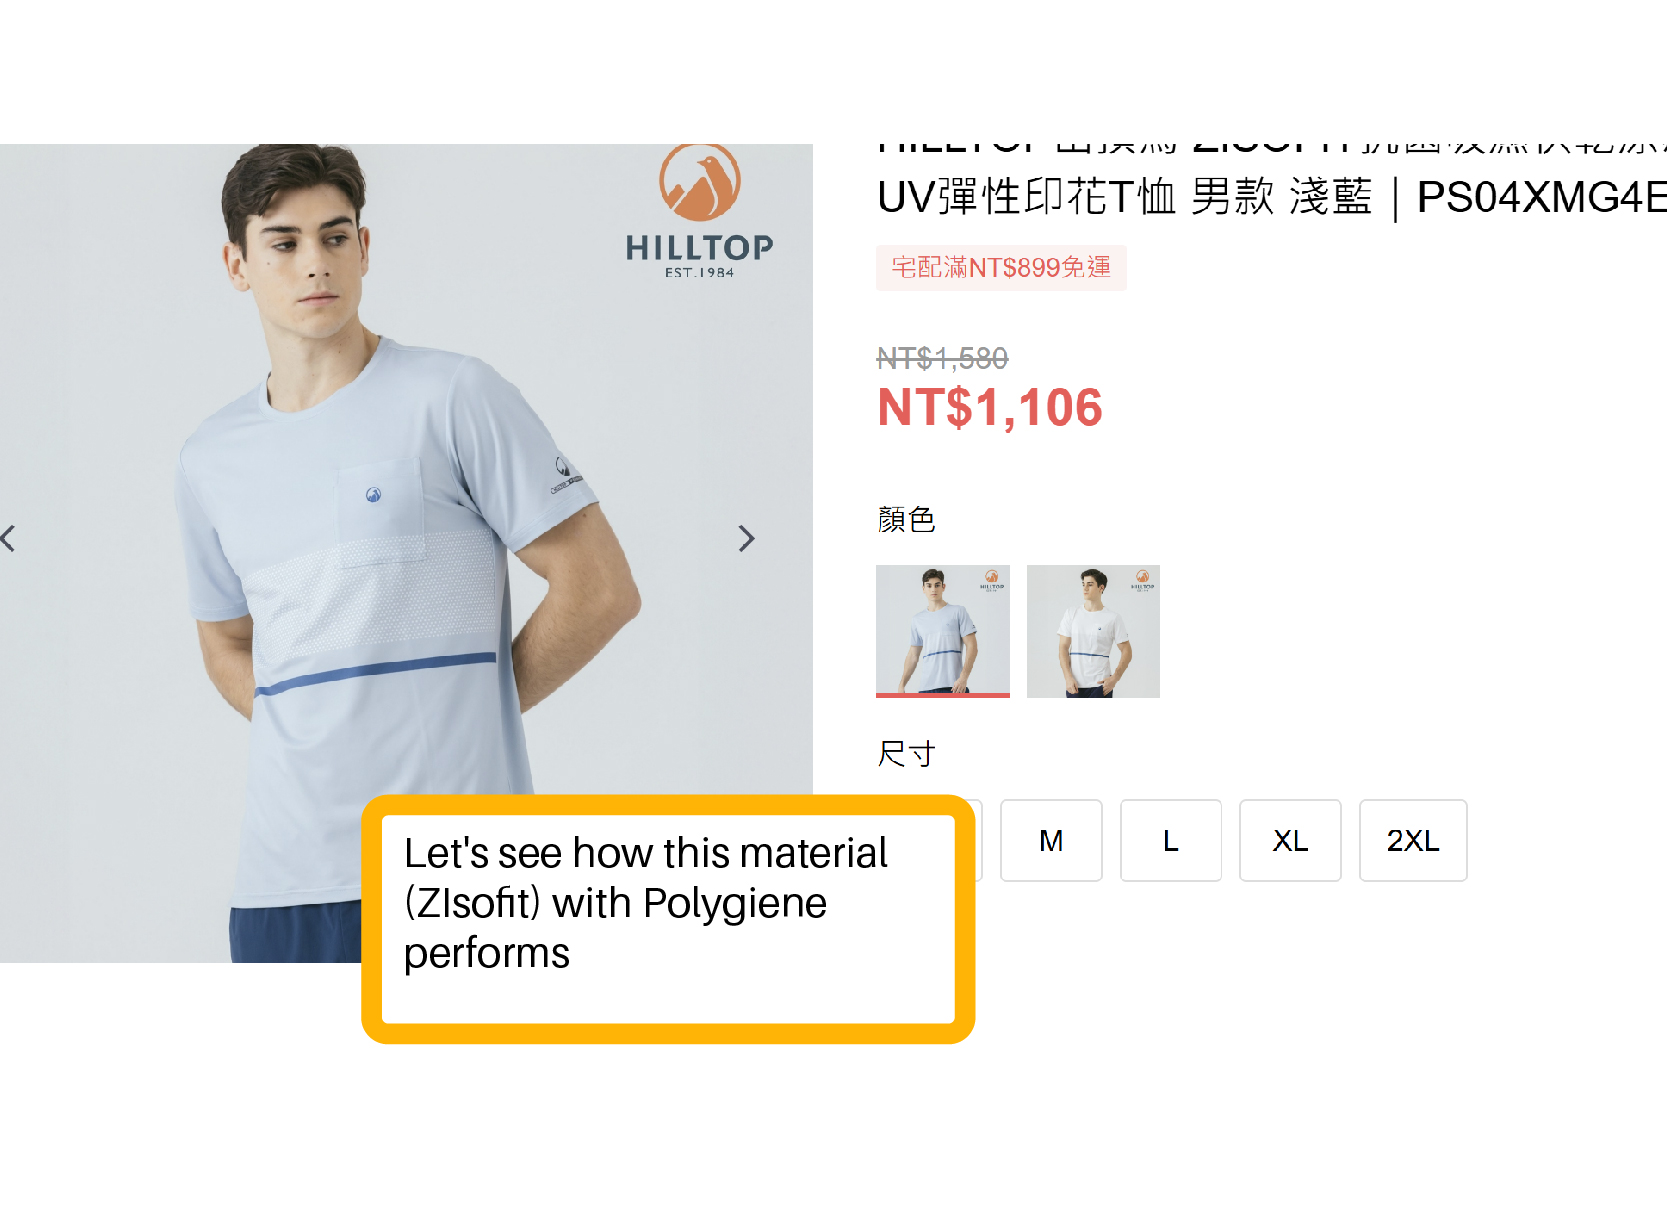Open the NT$899 free shipping promotion badge

tap(1001, 268)
